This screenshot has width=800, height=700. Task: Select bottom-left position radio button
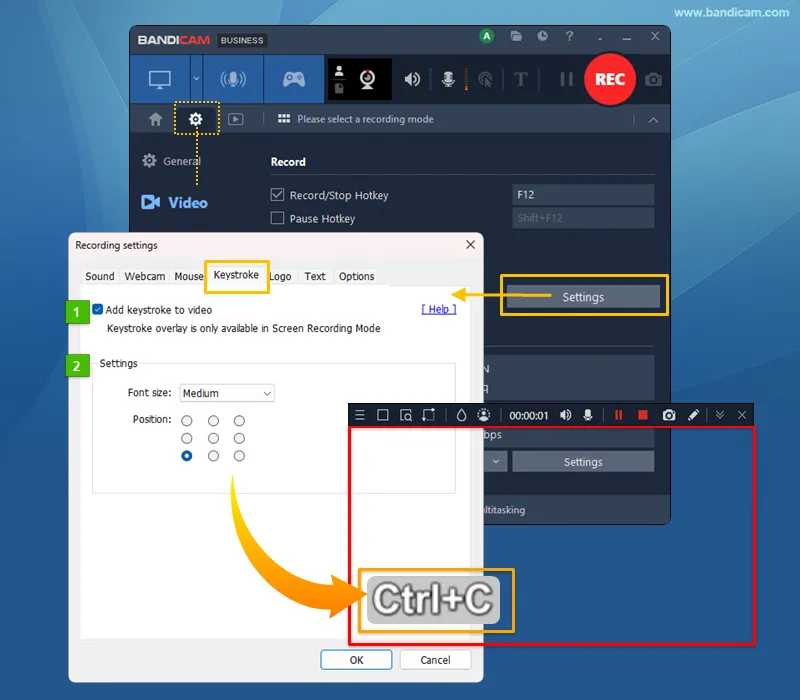[x=187, y=456]
